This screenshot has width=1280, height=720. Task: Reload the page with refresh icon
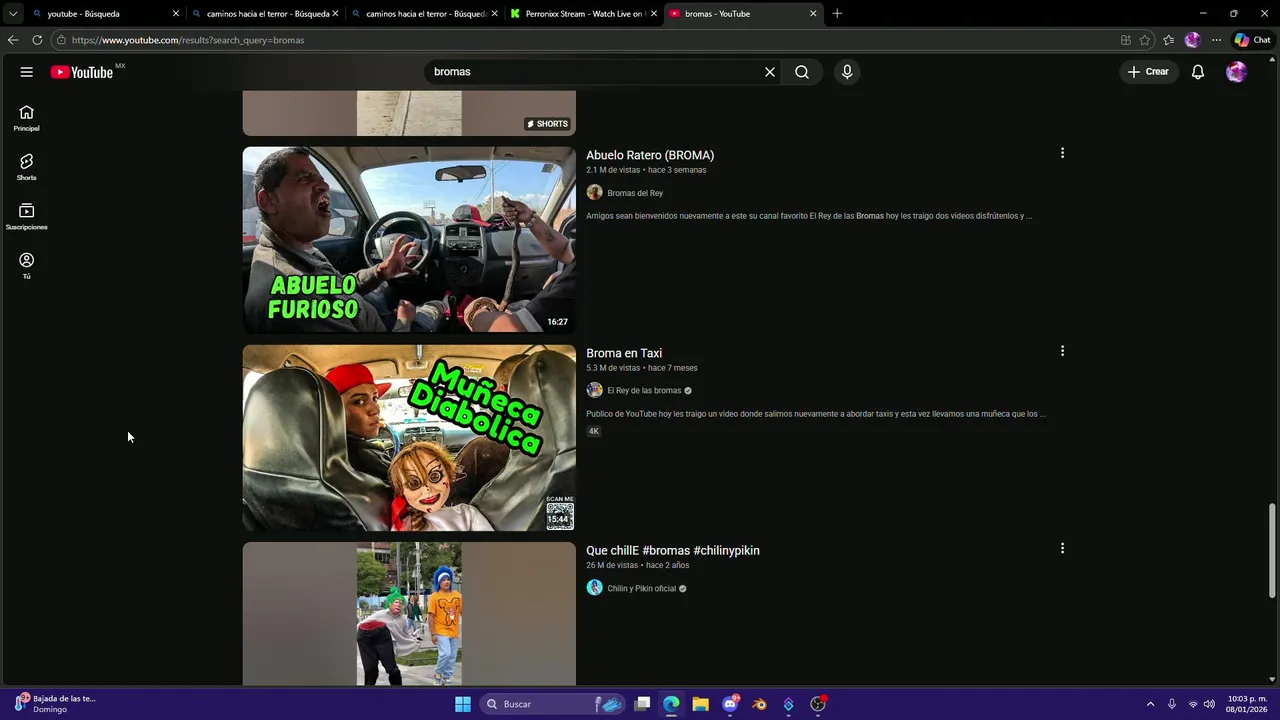37,40
